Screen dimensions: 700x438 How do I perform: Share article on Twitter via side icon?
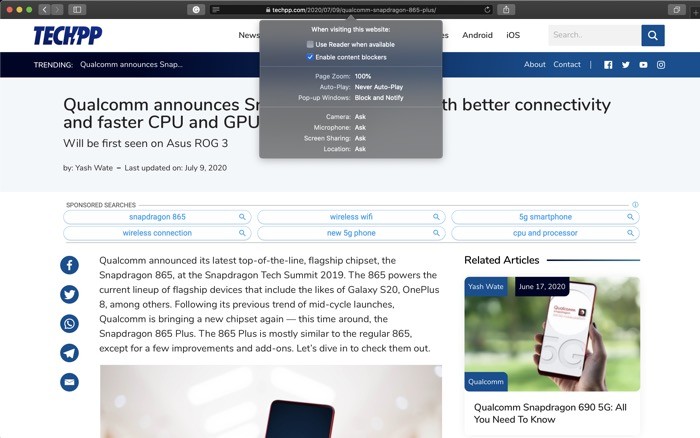(69, 294)
